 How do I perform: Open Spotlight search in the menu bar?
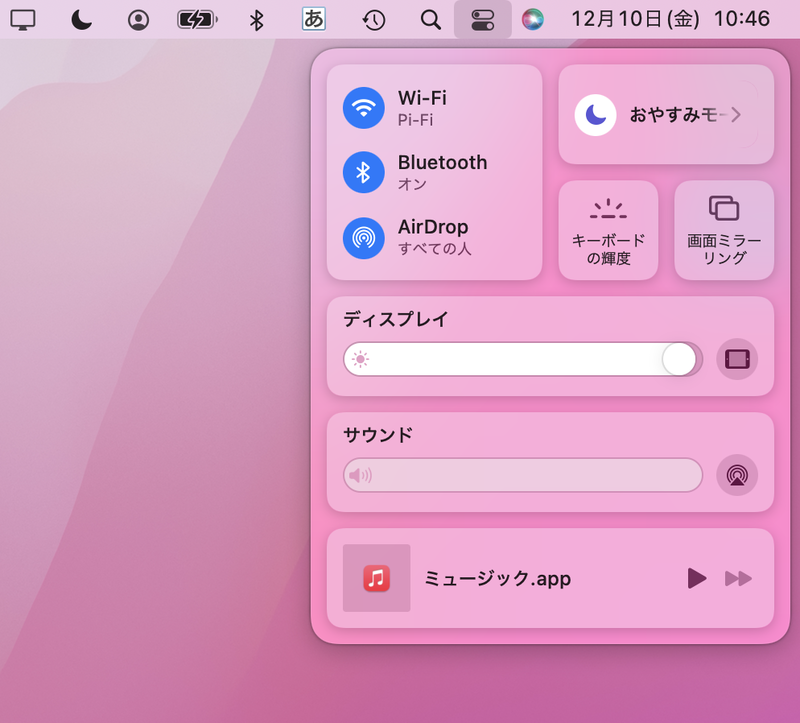[429, 18]
